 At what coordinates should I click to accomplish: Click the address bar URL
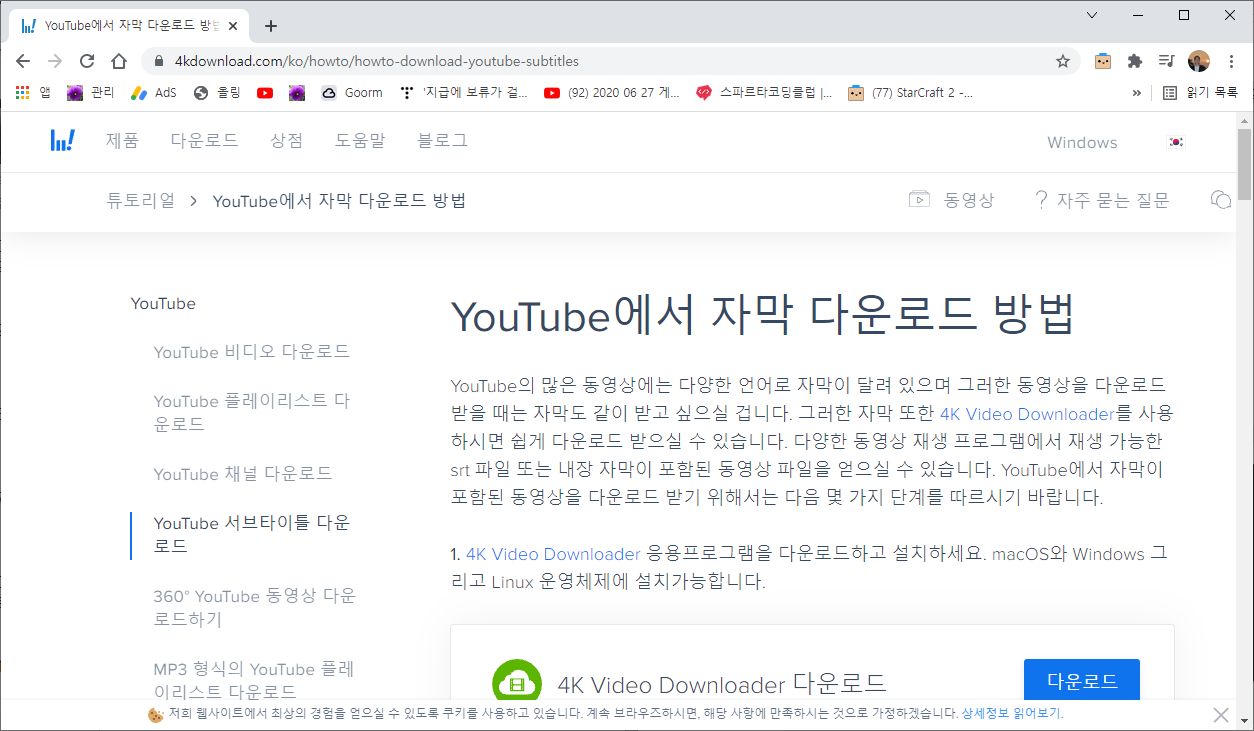pyautogui.click(x=376, y=61)
